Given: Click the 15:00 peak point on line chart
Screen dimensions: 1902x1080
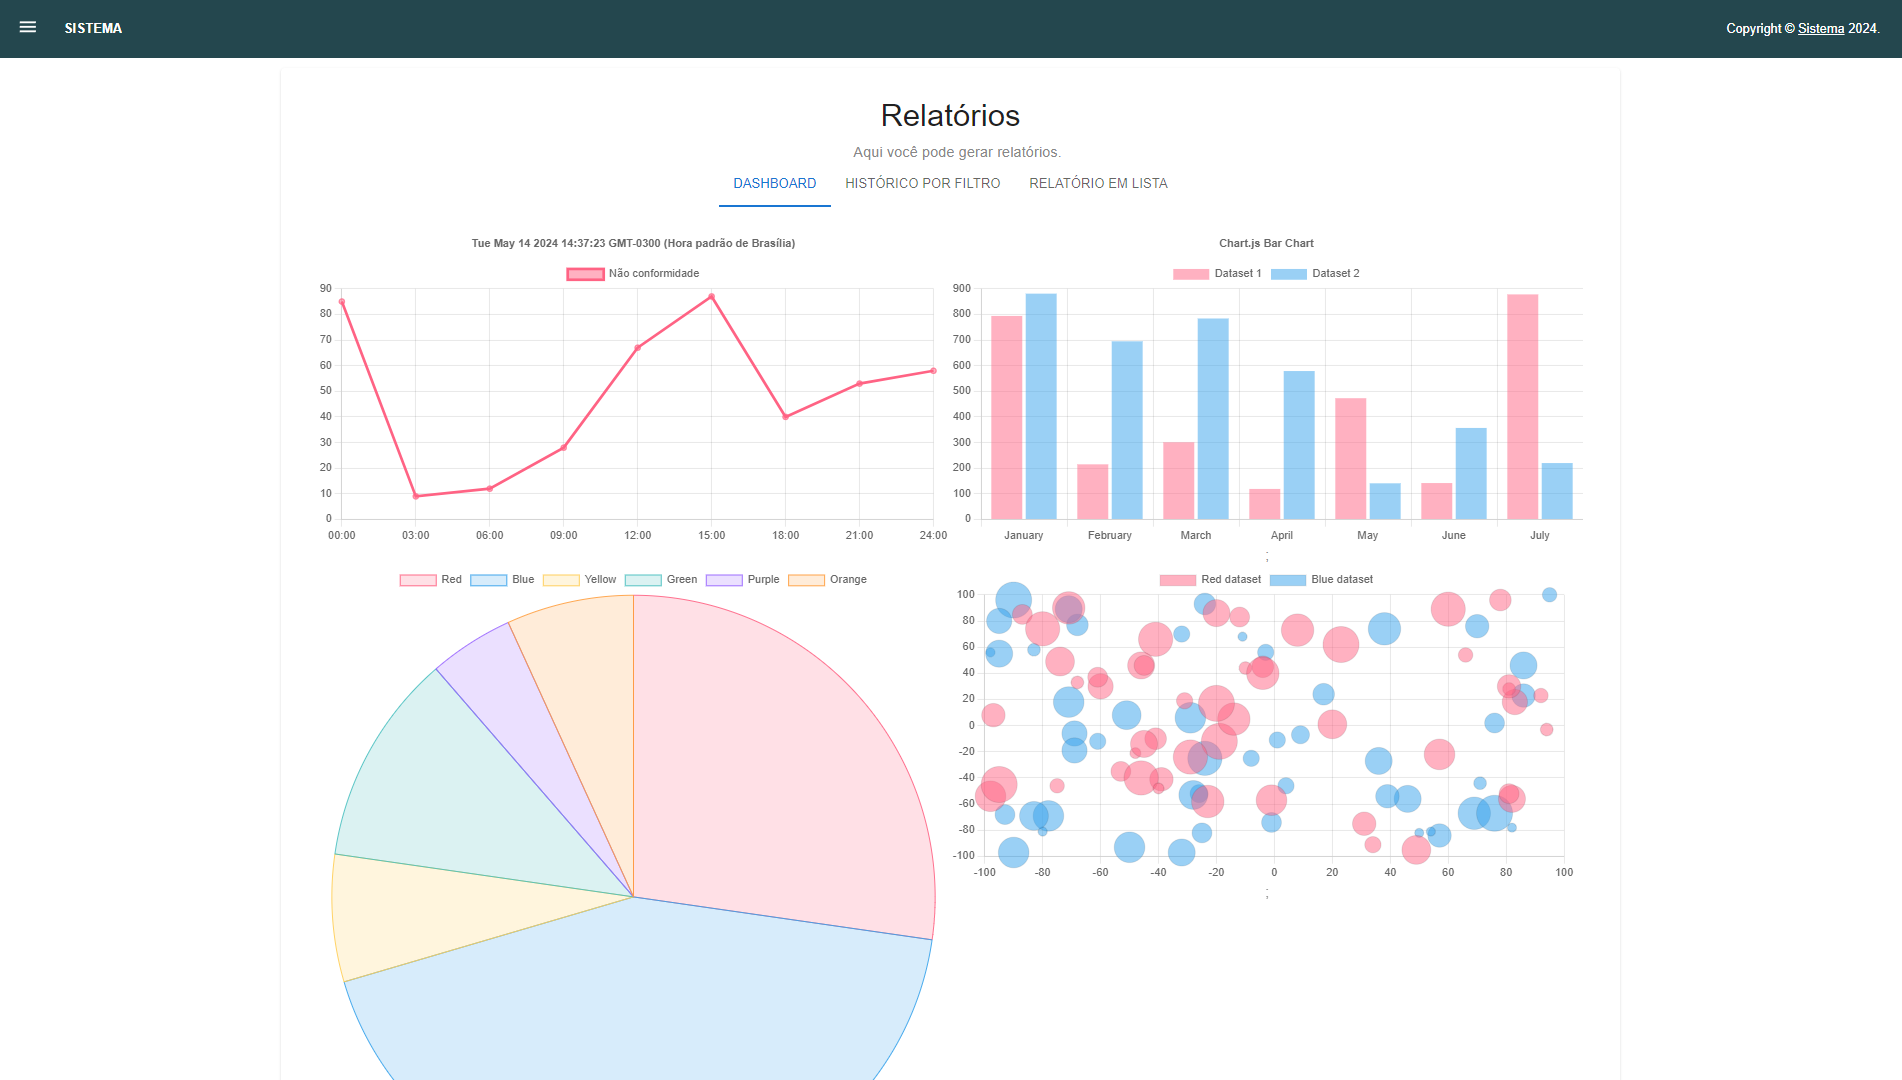Looking at the screenshot, I should (712, 297).
